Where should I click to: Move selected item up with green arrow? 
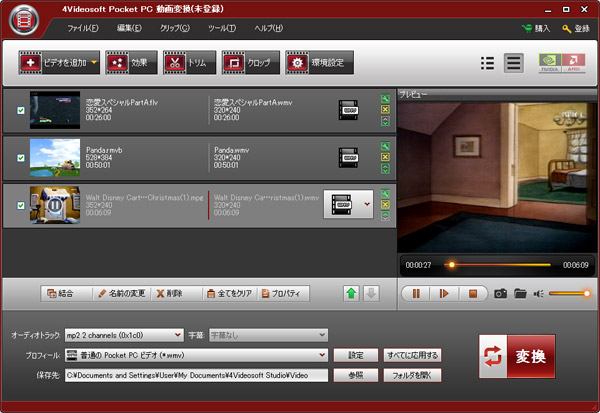coord(351,294)
